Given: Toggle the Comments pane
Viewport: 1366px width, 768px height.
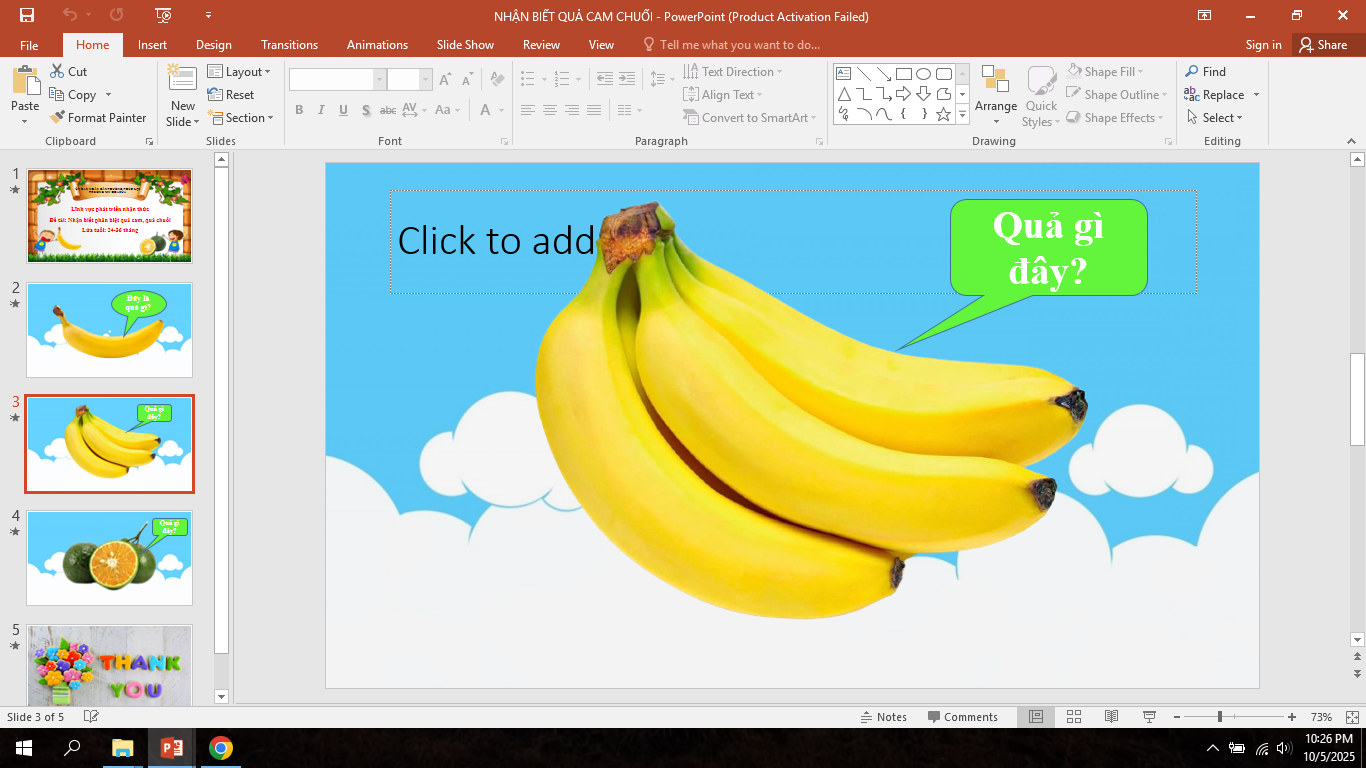Looking at the screenshot, I should click(962, 717).
